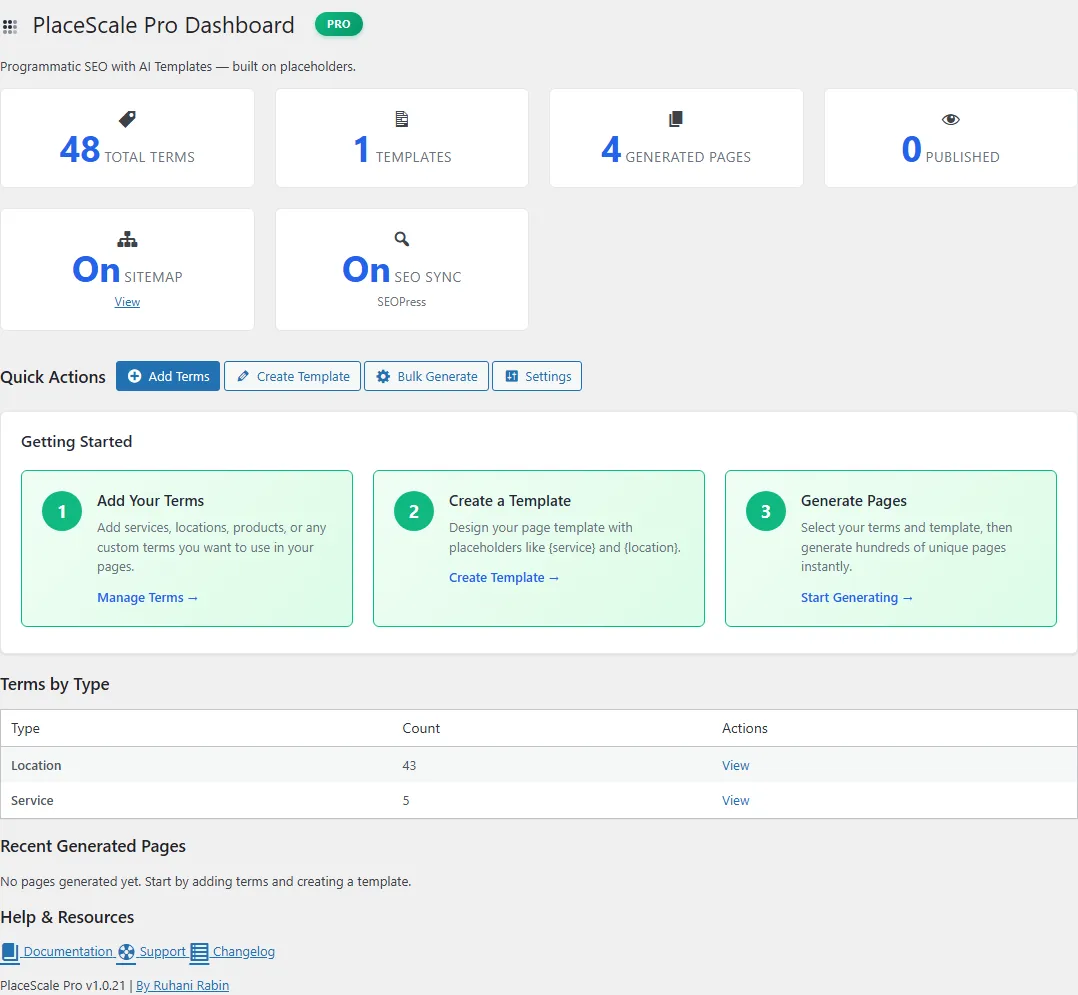This screenshot has width=1078, height=995.
Task: Click the grid icon beside the dashboard title
Action: (10, 24)
